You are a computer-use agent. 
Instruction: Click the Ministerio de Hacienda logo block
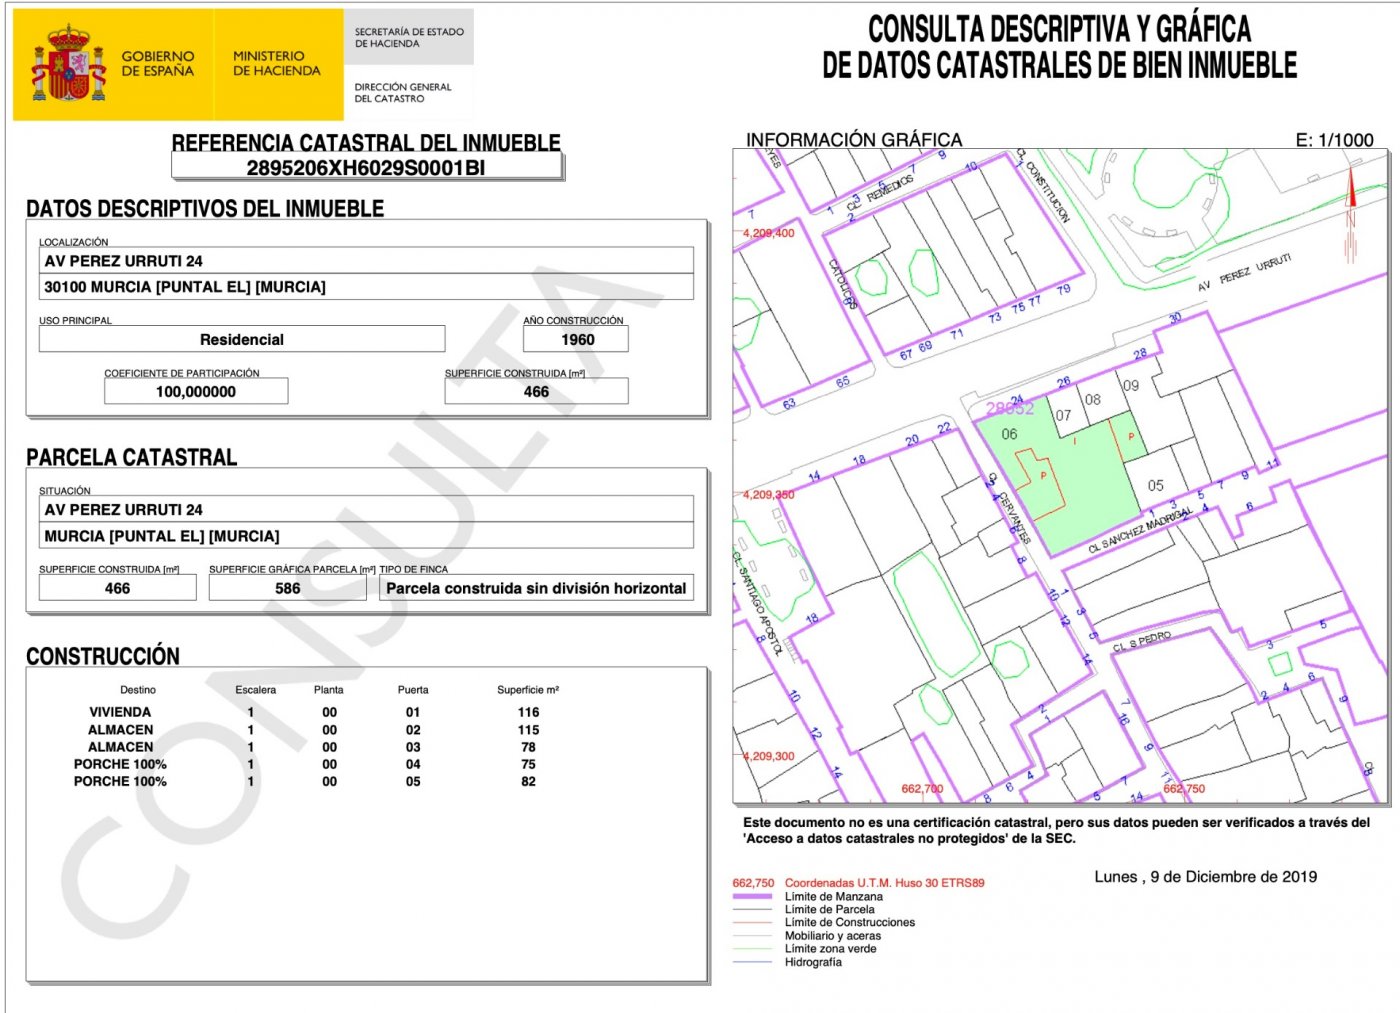click(x=277, y=64)
